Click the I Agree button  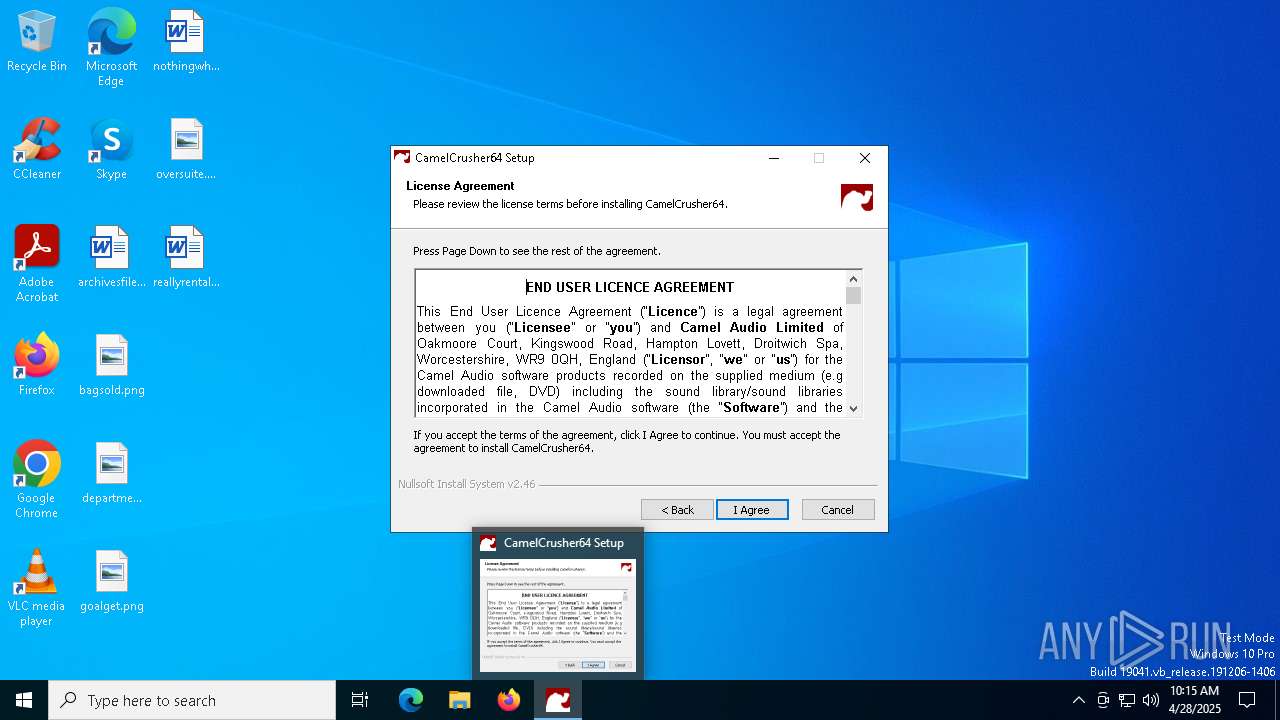tap(752, 510)
